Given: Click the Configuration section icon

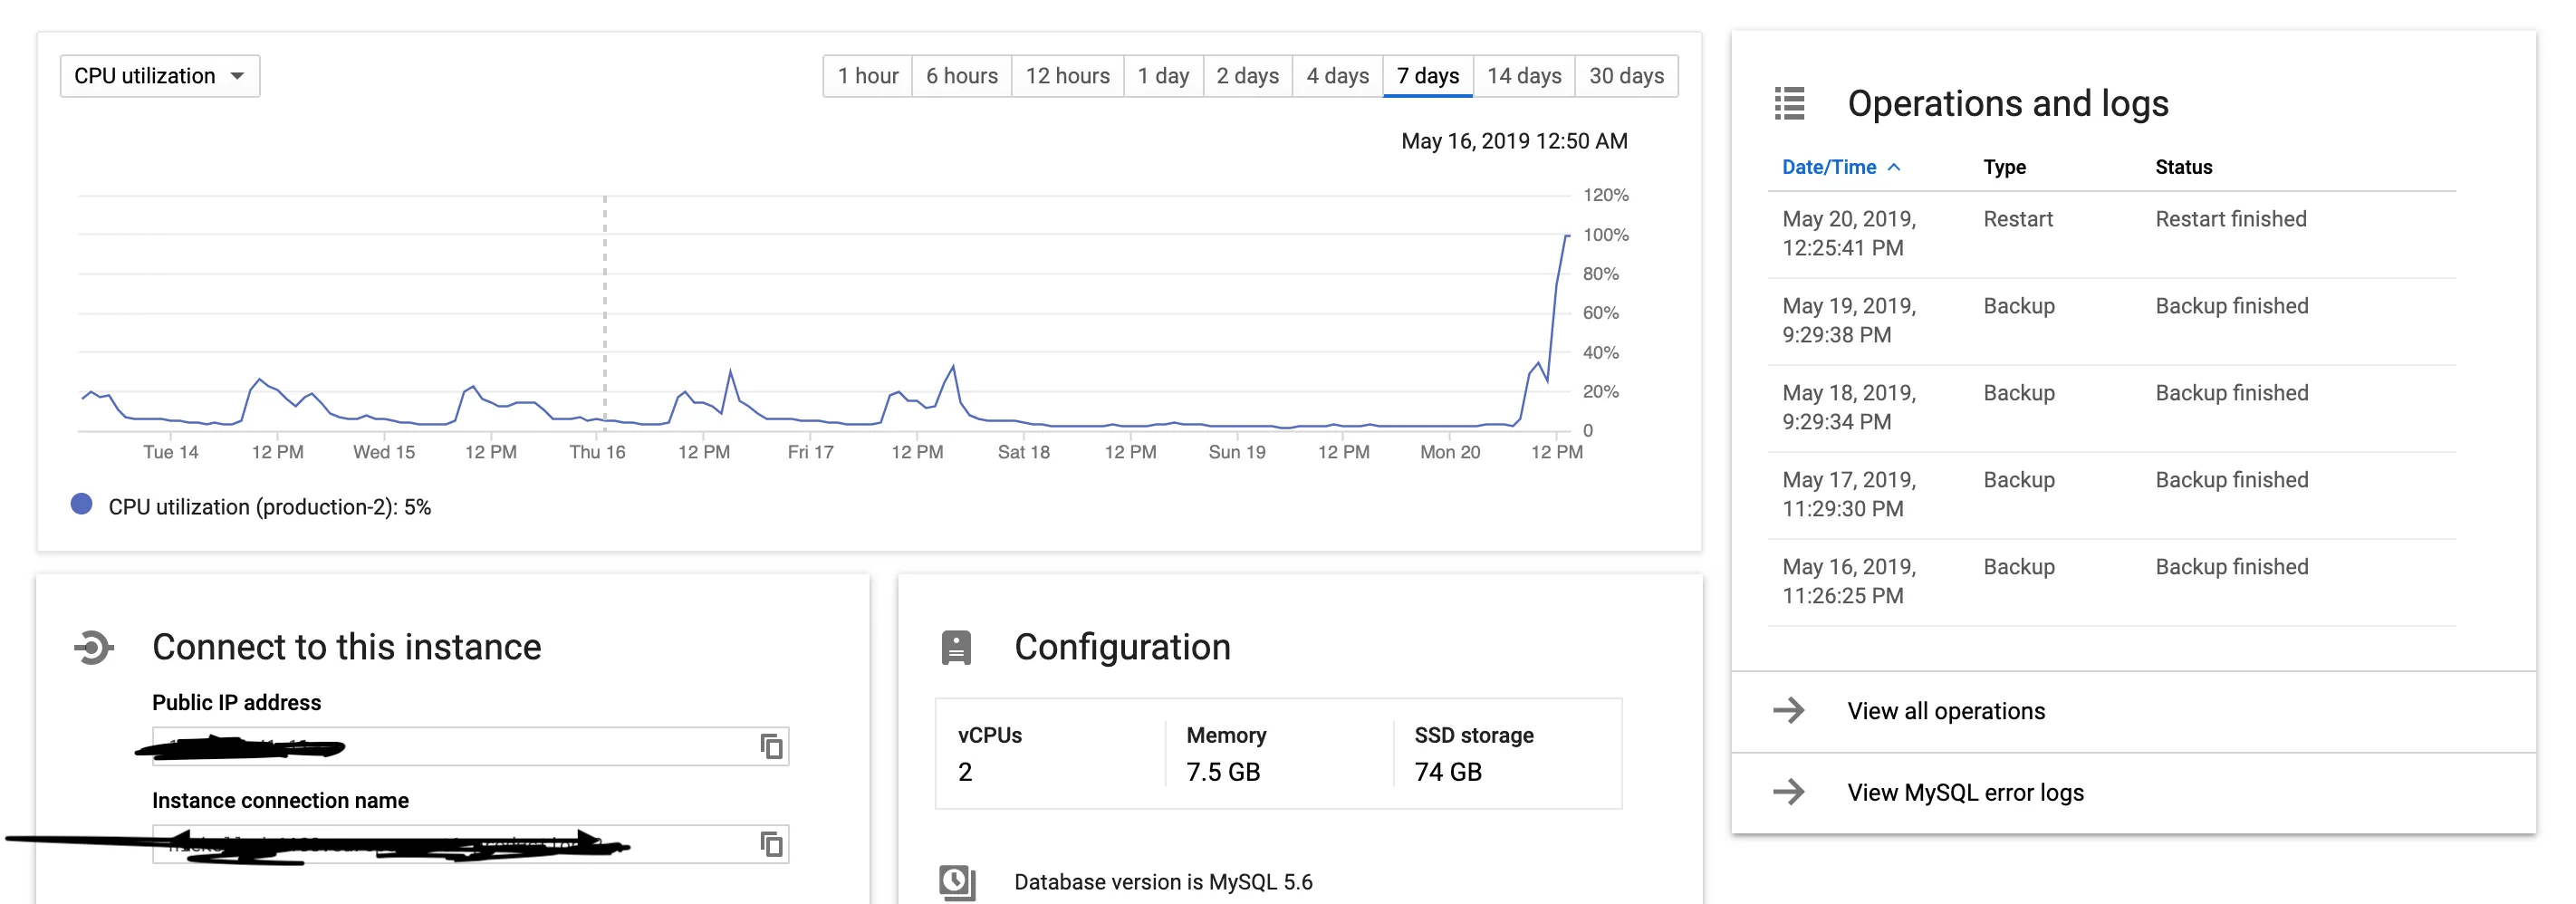Looking at the screenshot, I should coord(956,647).
